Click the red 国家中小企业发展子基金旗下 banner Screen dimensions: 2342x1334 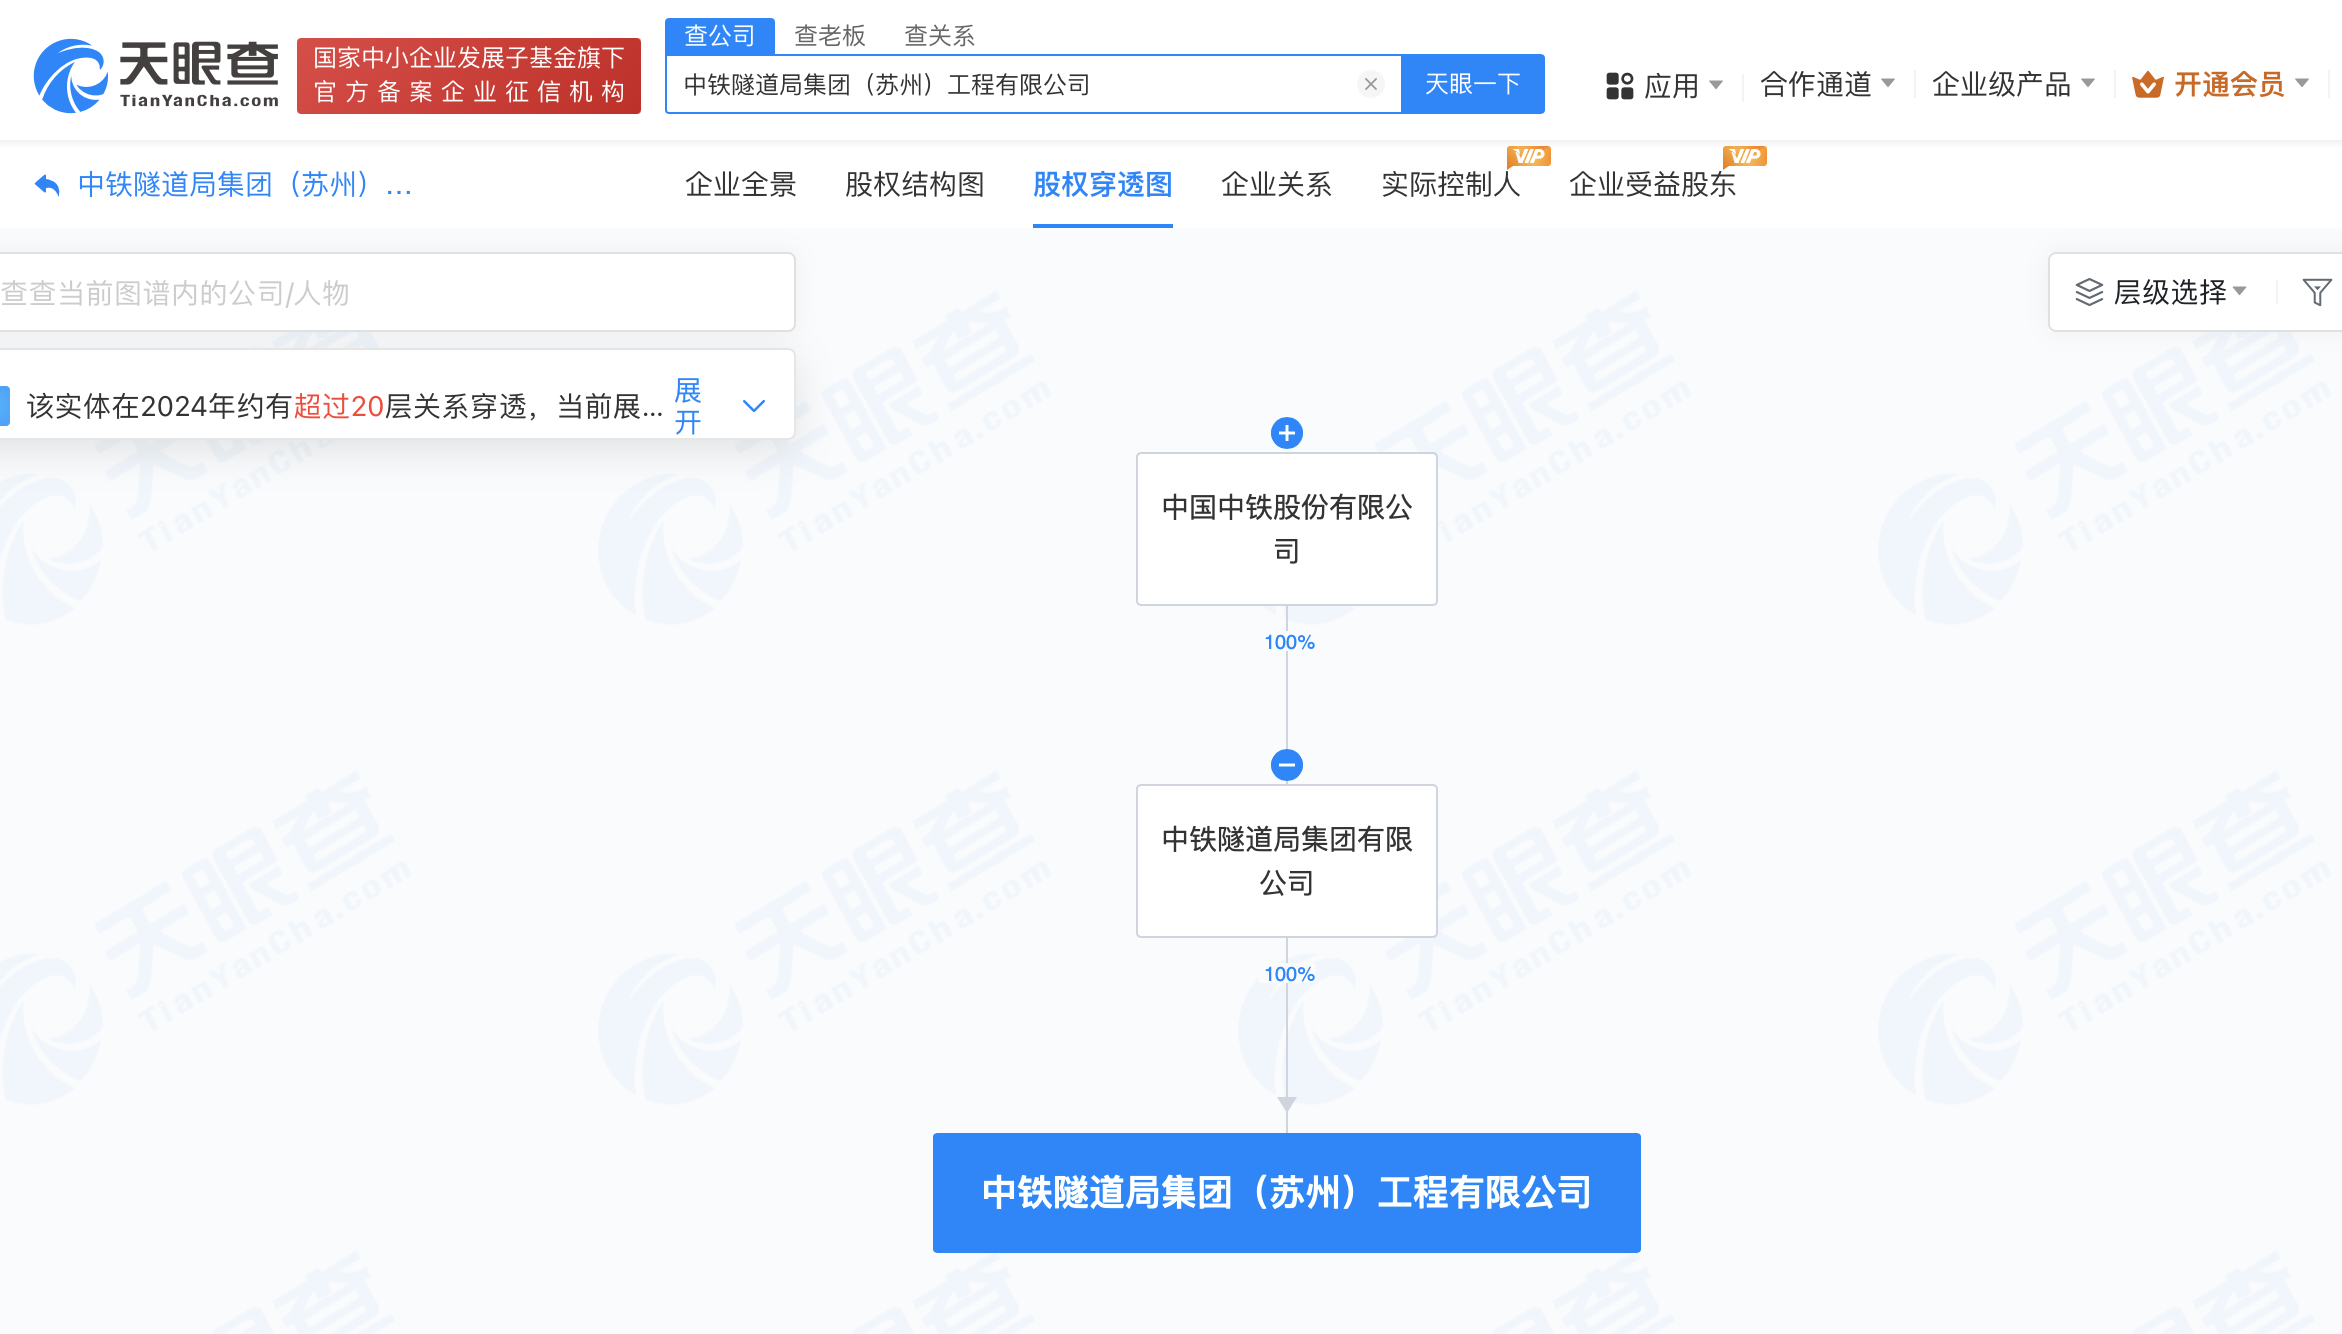click(x=468, y=76)
